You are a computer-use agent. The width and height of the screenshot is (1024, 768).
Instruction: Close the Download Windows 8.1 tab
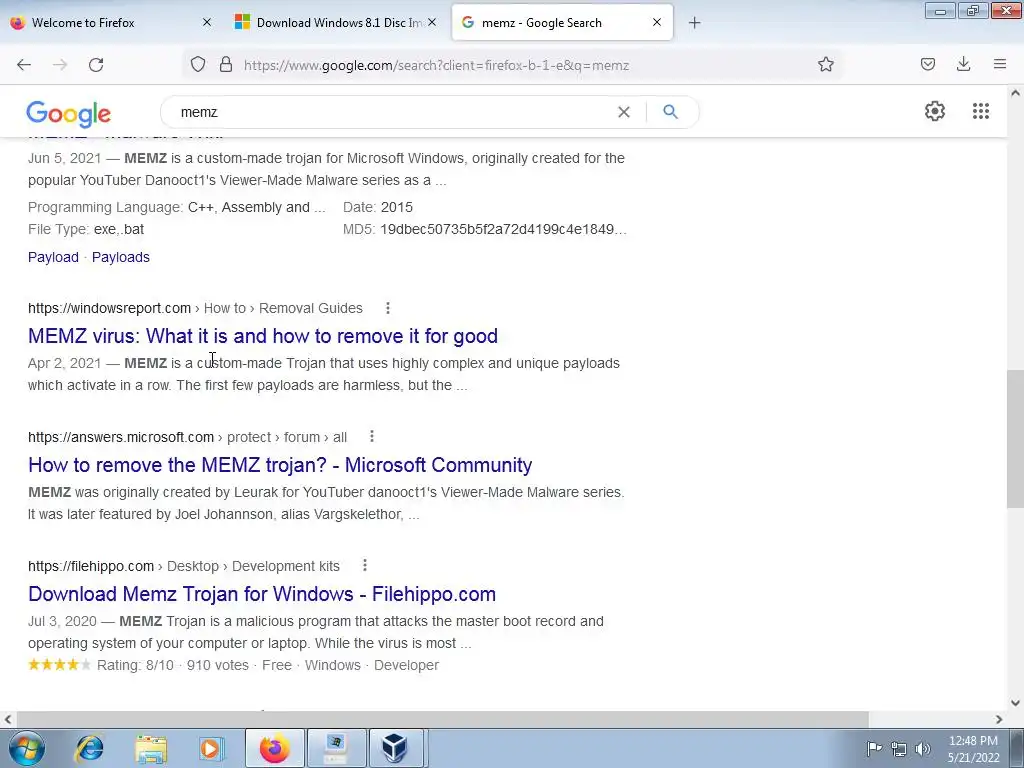(432, 23)
